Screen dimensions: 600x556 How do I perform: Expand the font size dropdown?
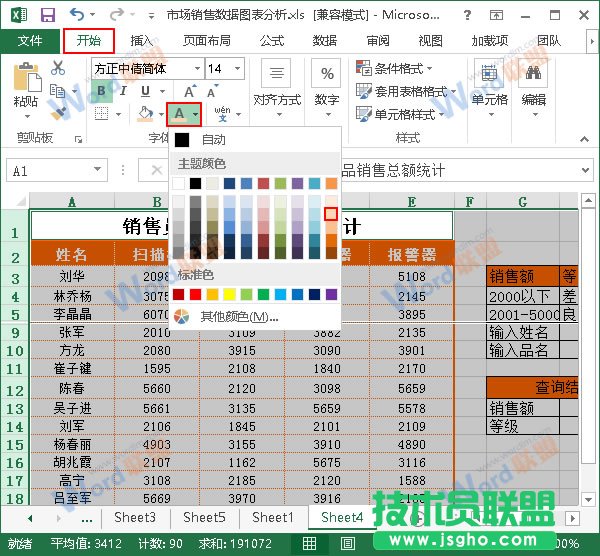[x=238, y=68]
